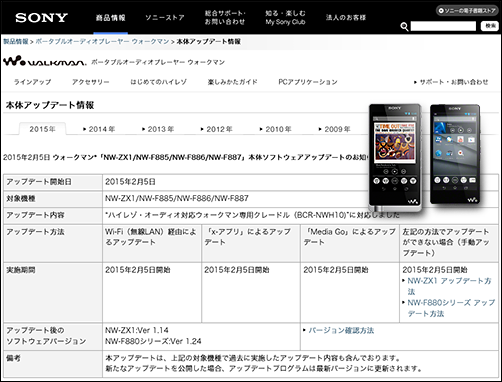Screen dimensions: 502x382
Task: Click the 検索 search button
Action: coord(490,26)
